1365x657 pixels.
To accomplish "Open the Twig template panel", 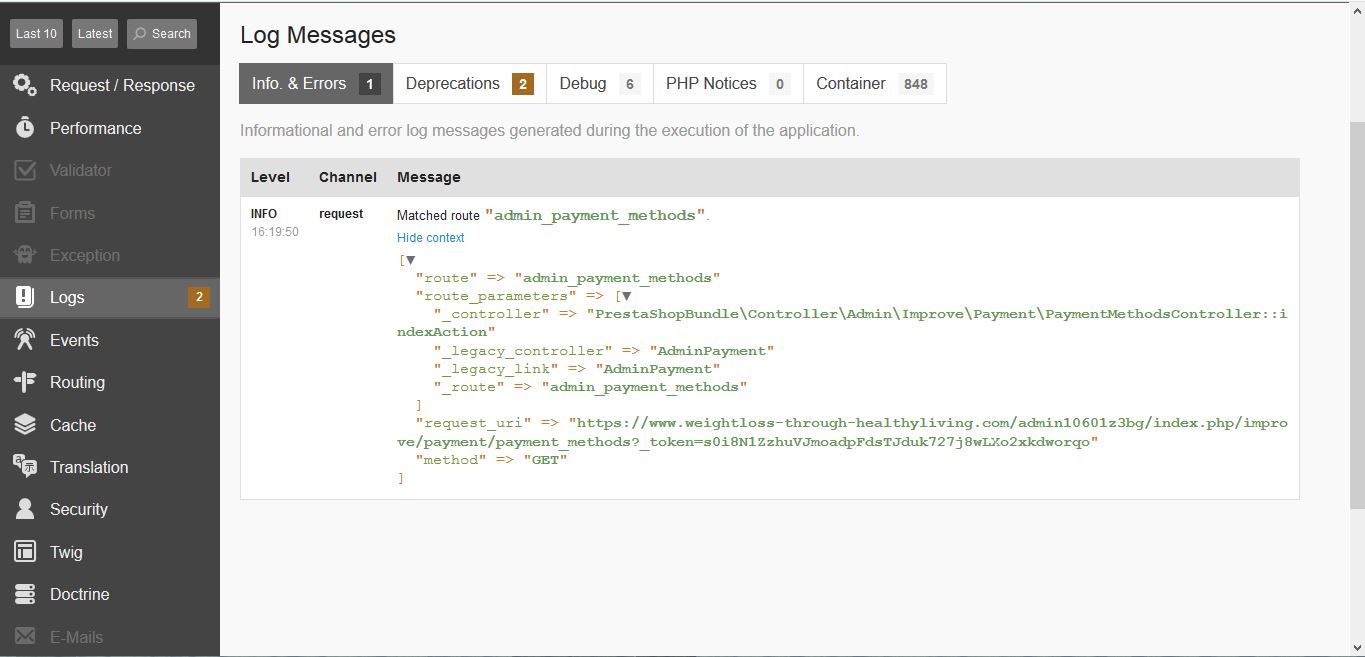I will (x=65, y=552).
